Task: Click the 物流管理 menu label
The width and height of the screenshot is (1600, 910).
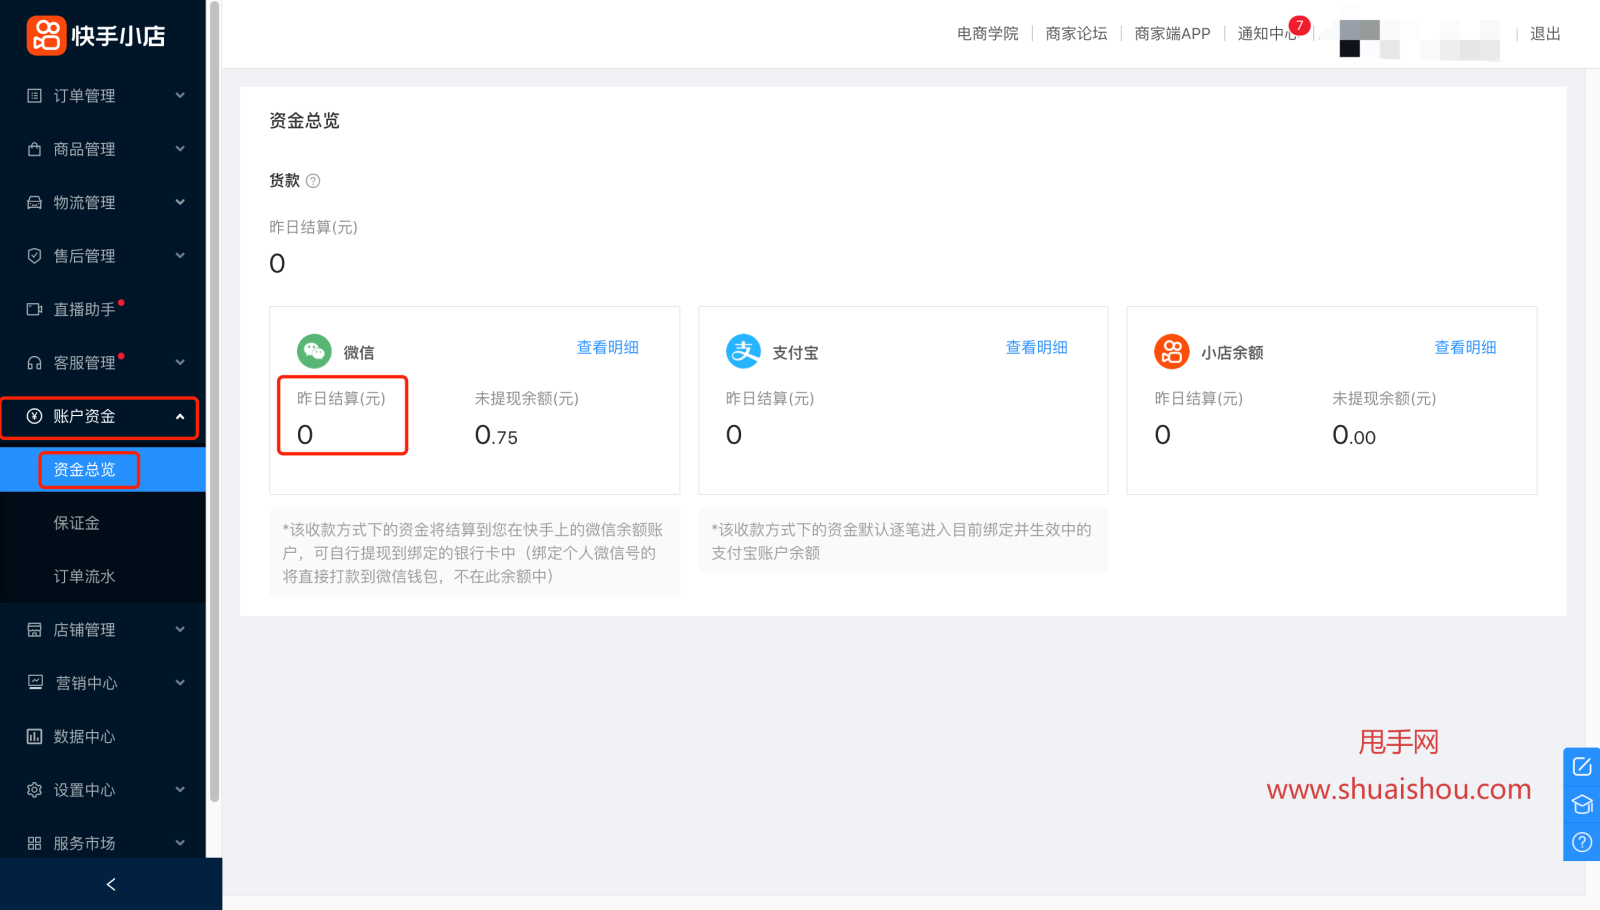Action: (85, 202)
